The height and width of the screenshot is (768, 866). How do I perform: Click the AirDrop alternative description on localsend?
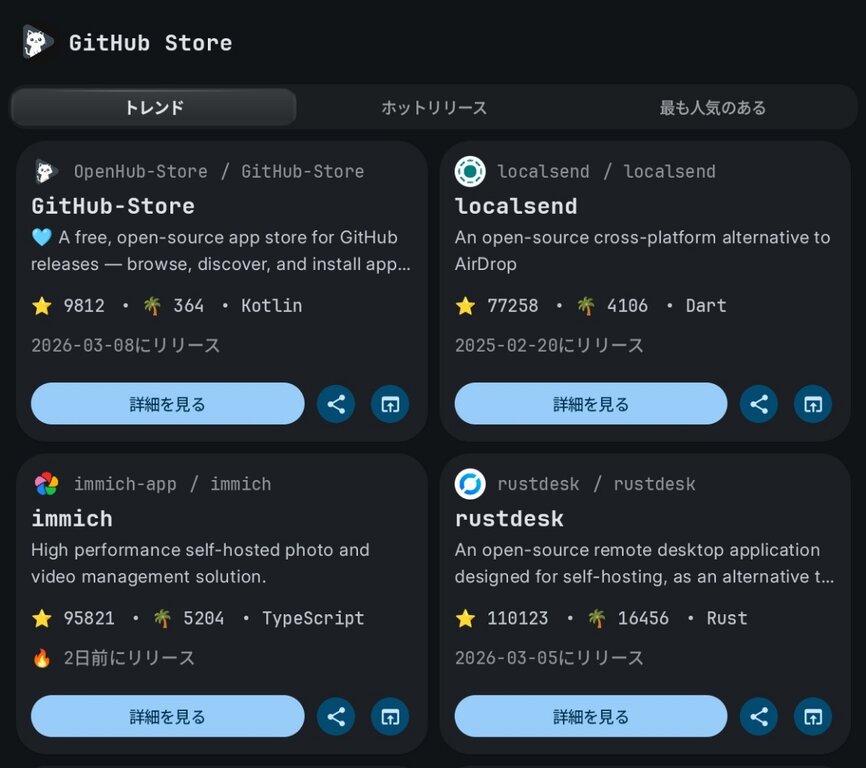click(642, 251)
